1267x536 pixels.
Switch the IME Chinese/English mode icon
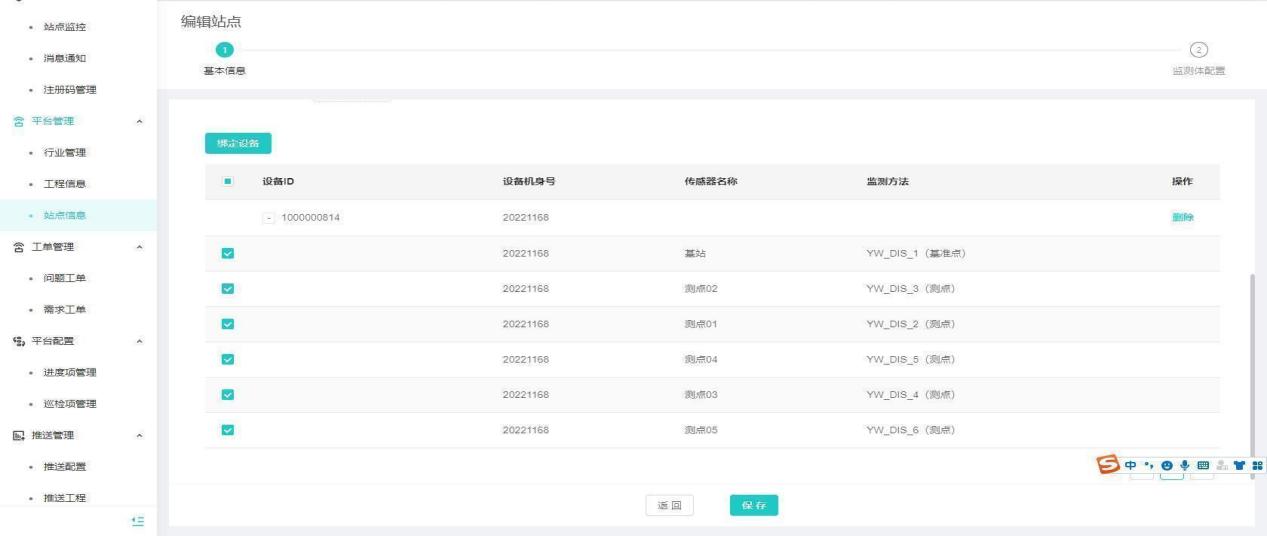1130,464
